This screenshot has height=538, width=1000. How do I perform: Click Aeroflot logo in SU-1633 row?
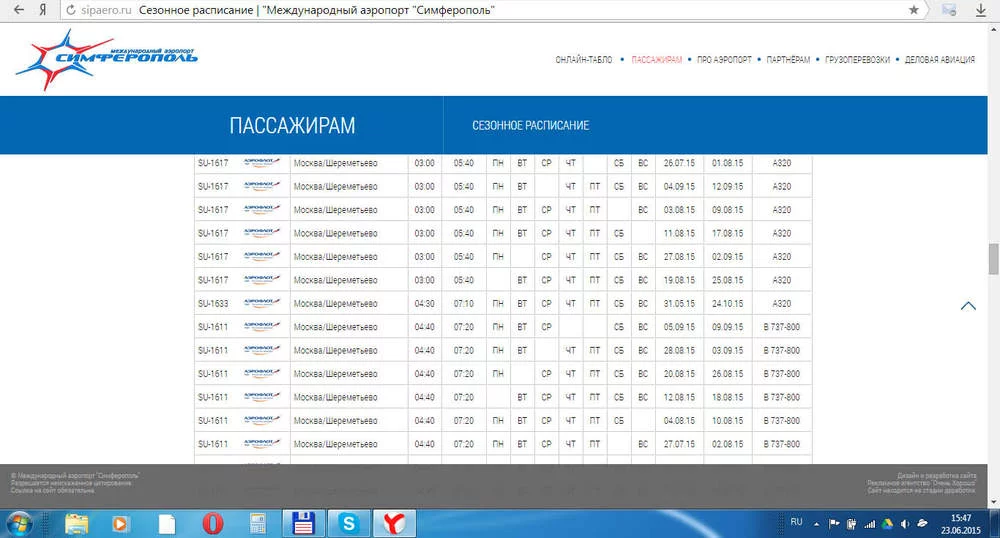pos(261,303)
